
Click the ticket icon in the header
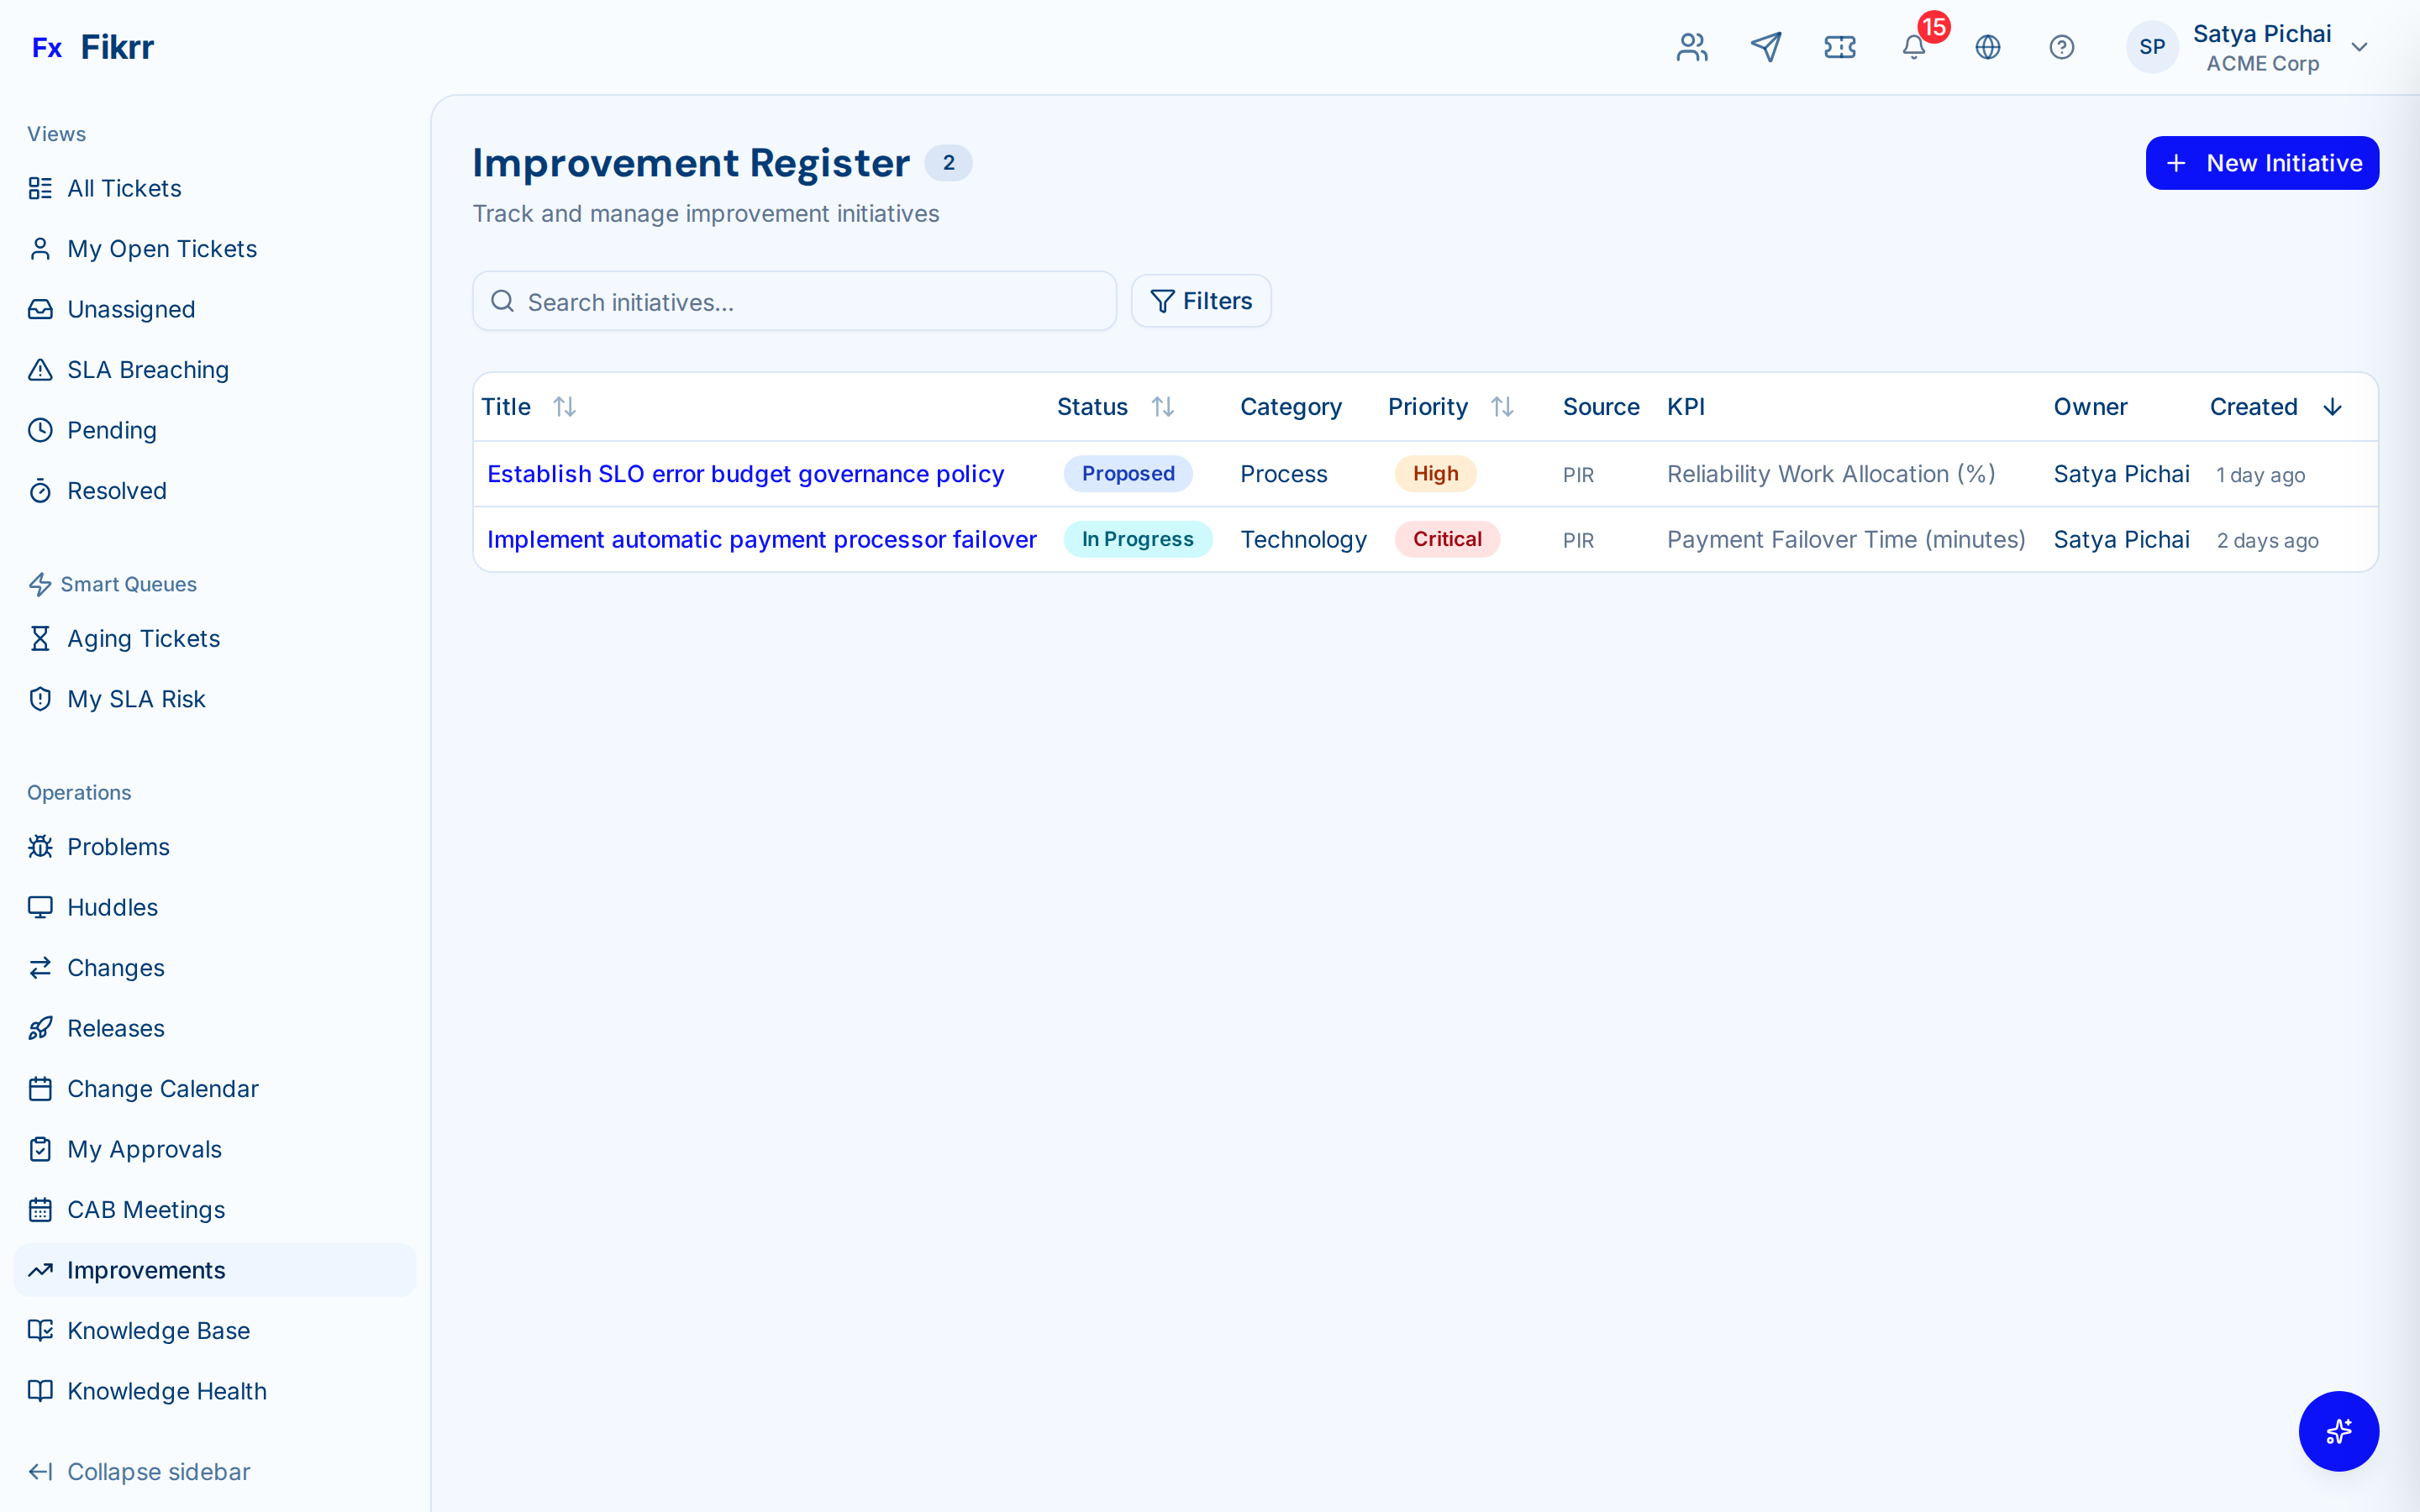tap(1840, 47)
